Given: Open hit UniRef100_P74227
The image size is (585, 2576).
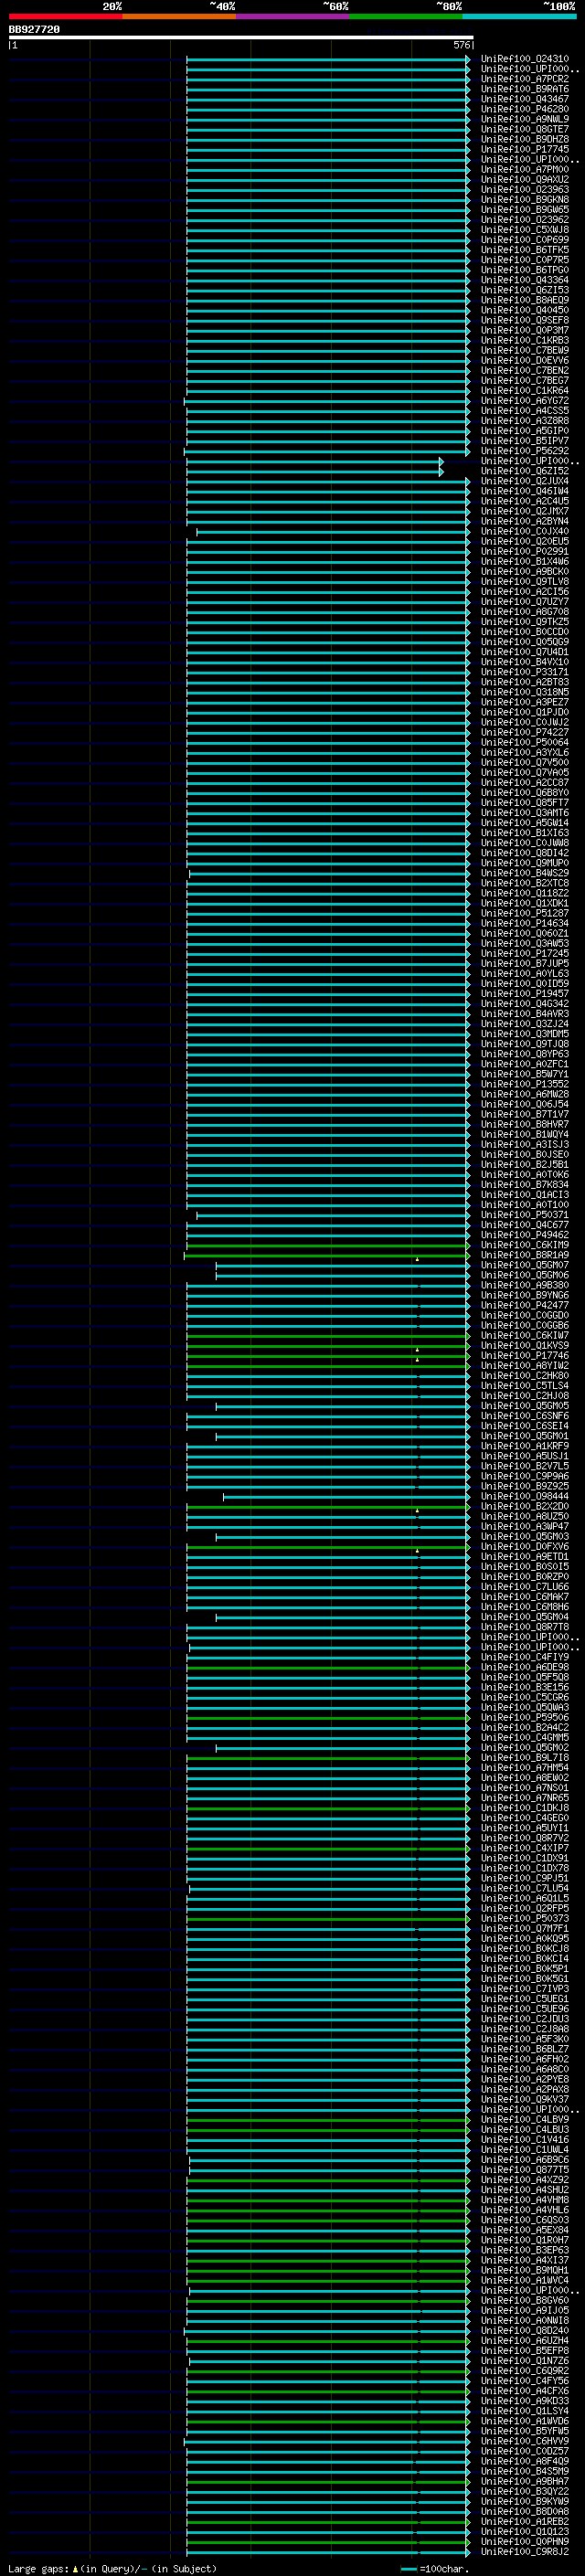Looking at the screenshot, I should 525,732.
